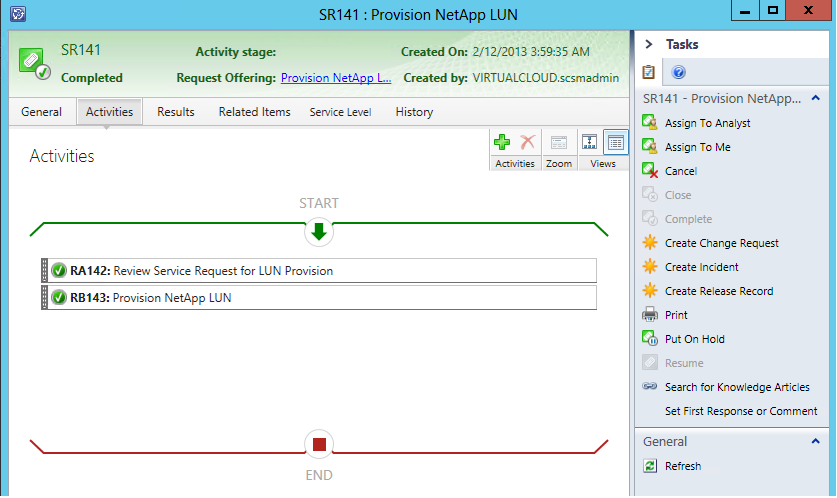Click the Create Release Record star icon
The height and width of the screenshot is (498, 837).
(x=650, y=291)
